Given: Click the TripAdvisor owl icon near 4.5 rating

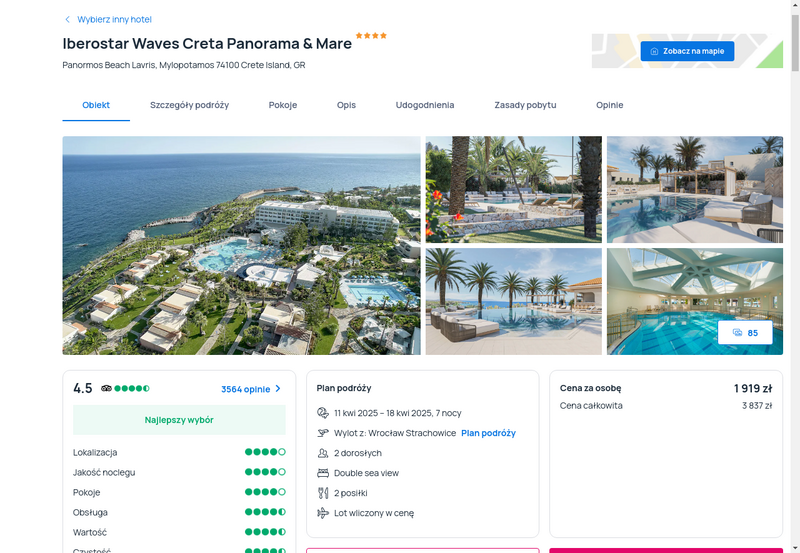Looking at the screenshot, I should [x=106, y=388].
